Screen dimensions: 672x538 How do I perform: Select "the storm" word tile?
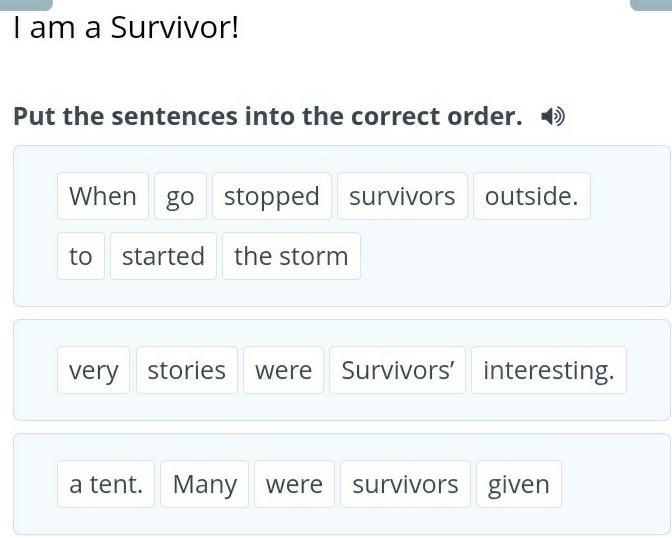click(x=291, y=256)
